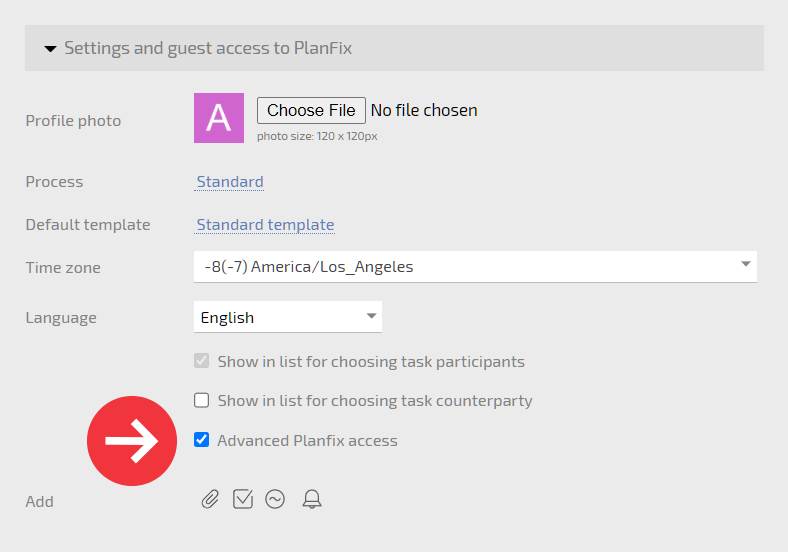Add a reminder with the bell icon
The height and width of the screenshot is (552, 788).
(312, 499)
